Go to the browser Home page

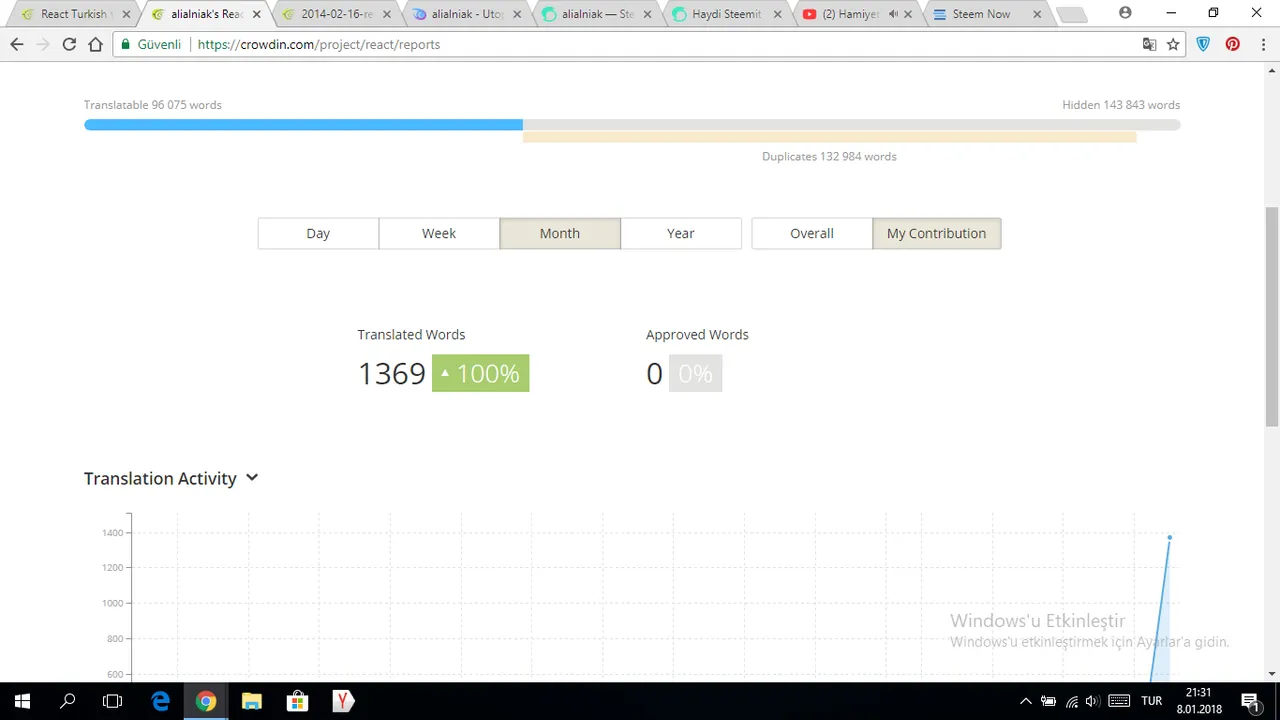95,44
